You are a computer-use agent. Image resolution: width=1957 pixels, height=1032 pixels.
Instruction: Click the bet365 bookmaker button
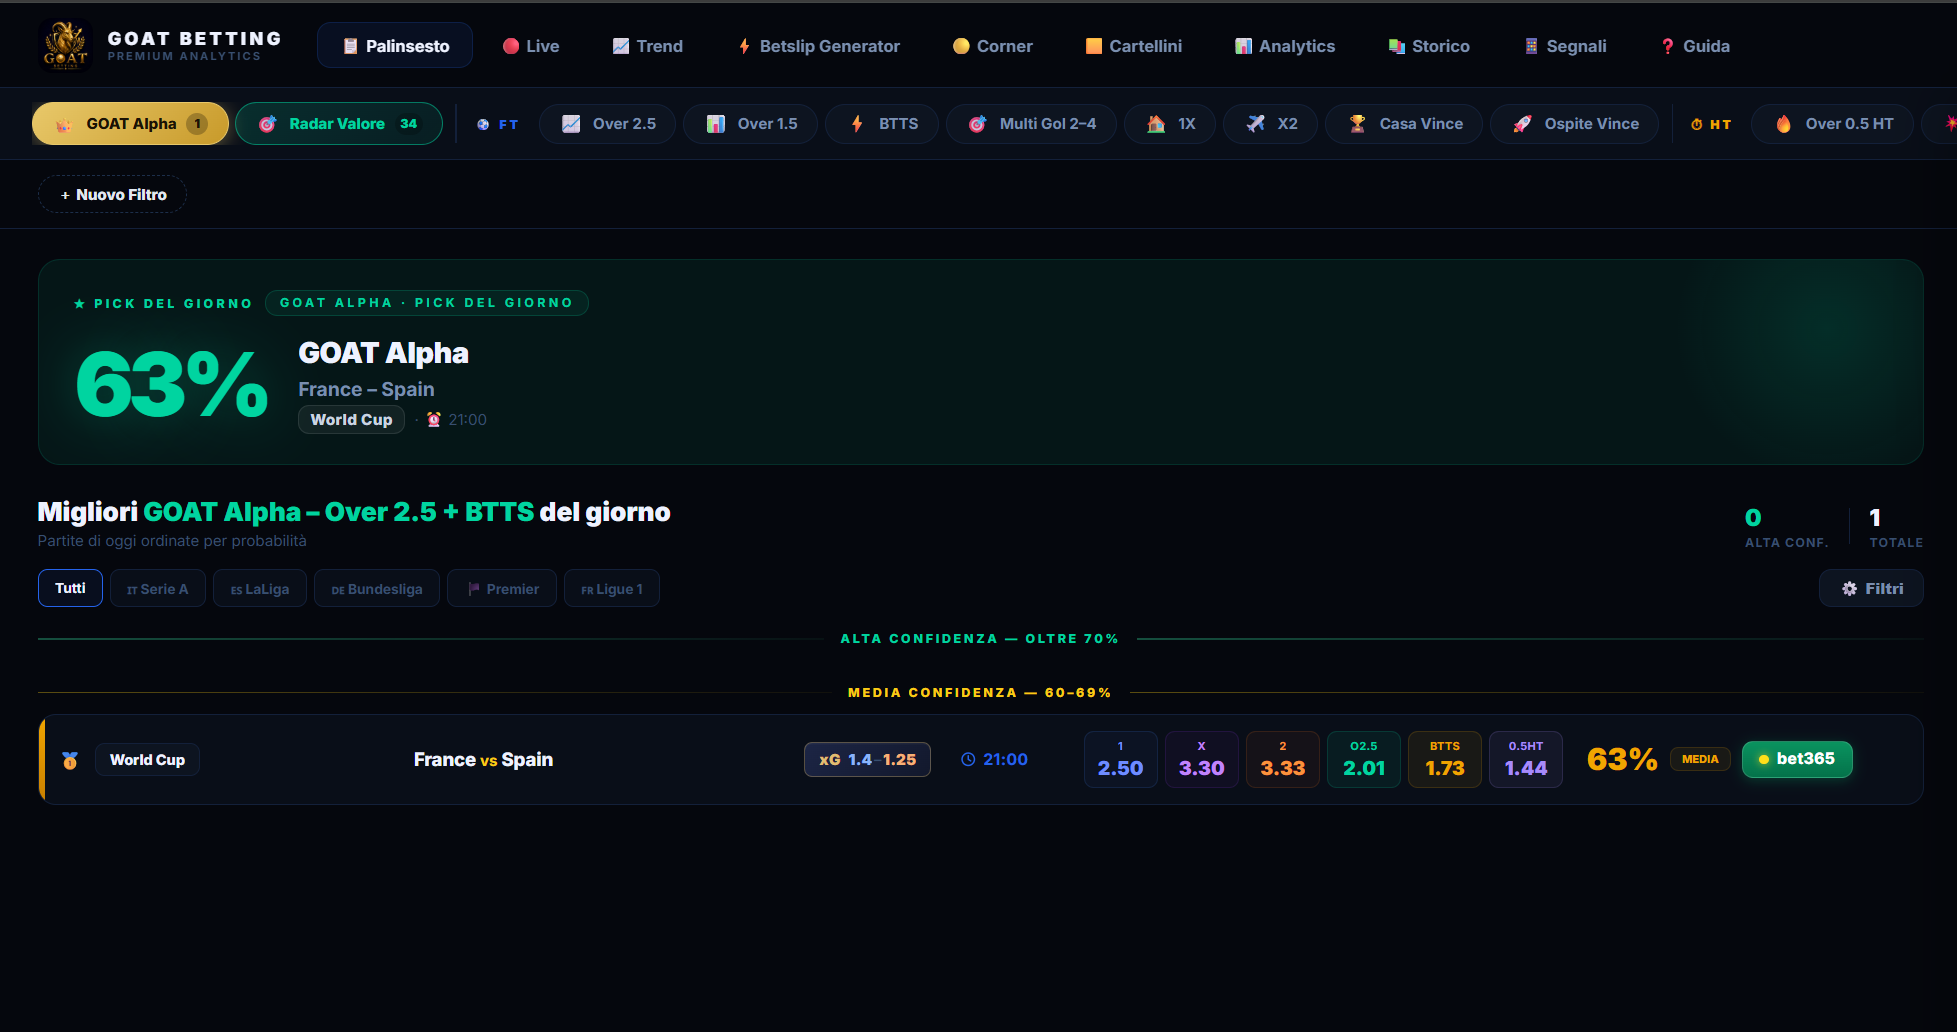click(1797, 759)
